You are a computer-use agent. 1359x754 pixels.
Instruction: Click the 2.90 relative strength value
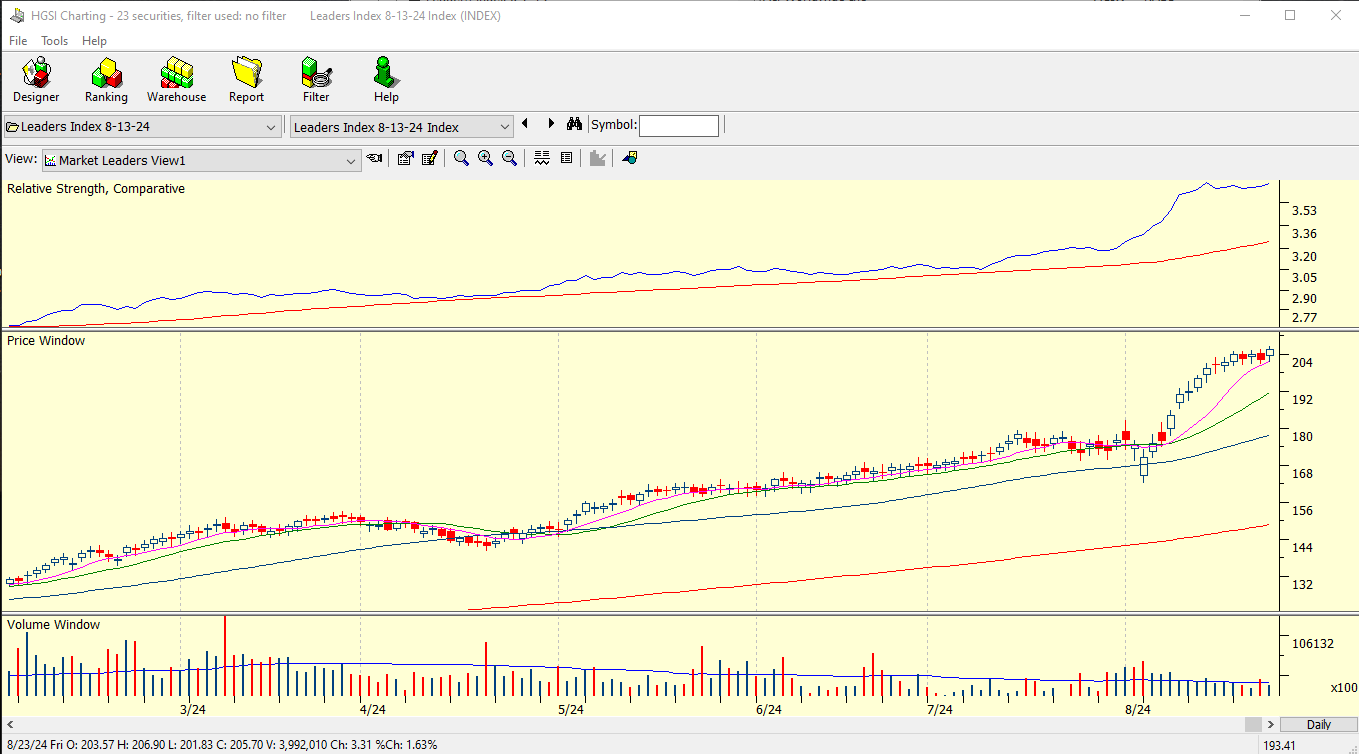1304,298
